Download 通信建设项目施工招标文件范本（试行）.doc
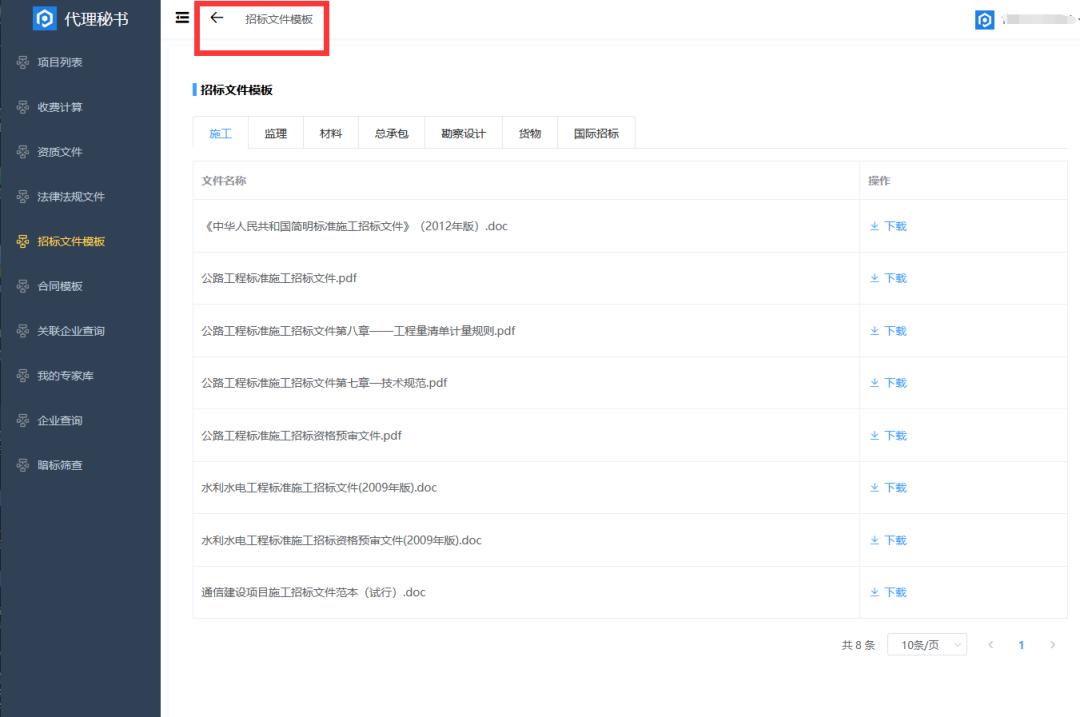This screenshot has width=1080, height=717. [888, 592]
